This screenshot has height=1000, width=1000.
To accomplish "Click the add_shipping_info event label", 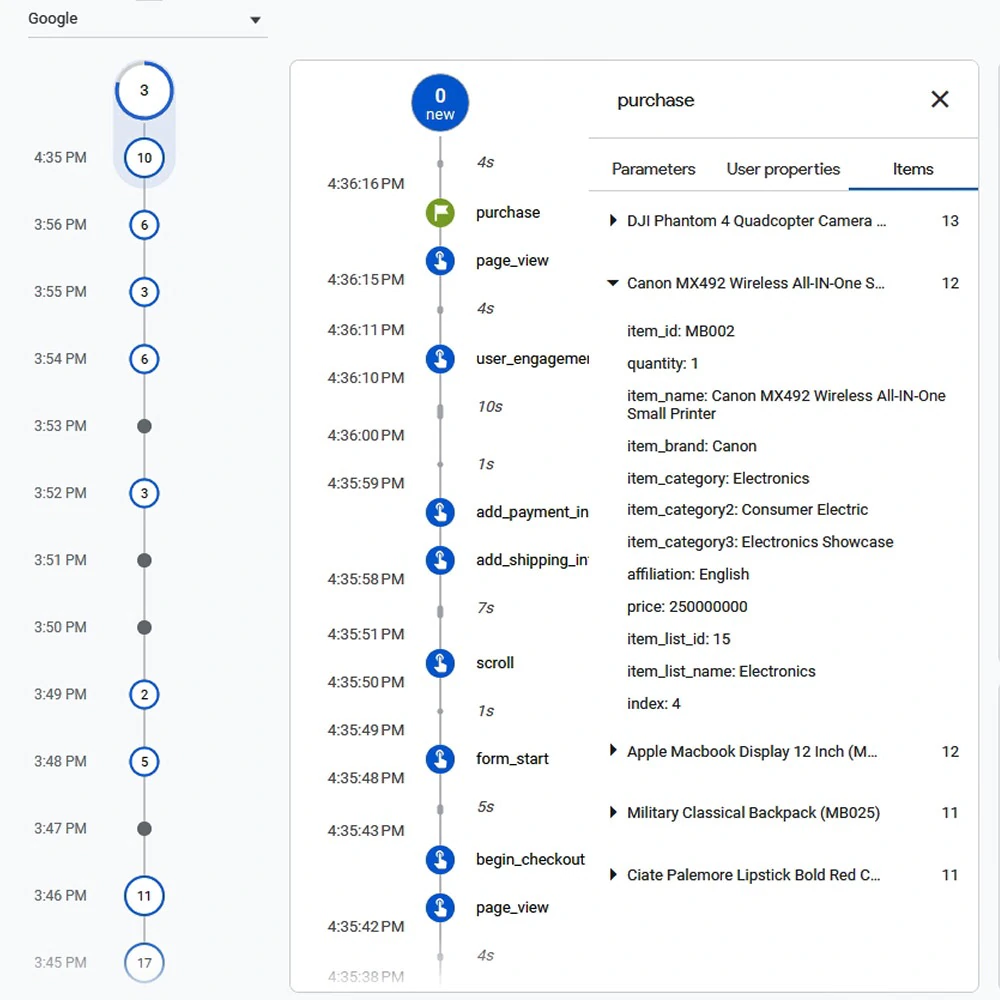I will [532, 560].
